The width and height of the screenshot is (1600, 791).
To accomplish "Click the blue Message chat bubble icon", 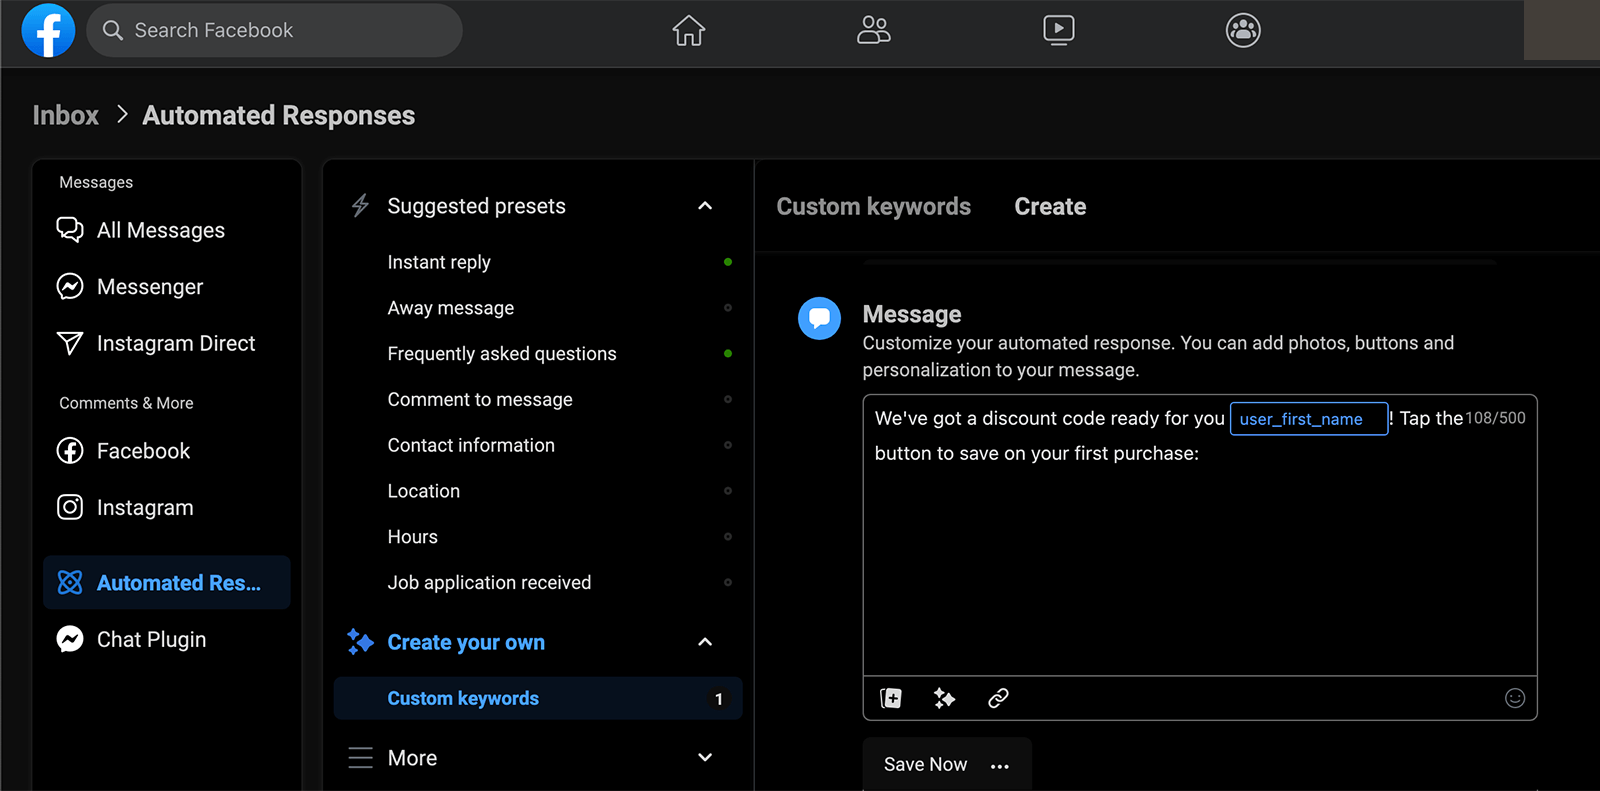I will point(819,318).
